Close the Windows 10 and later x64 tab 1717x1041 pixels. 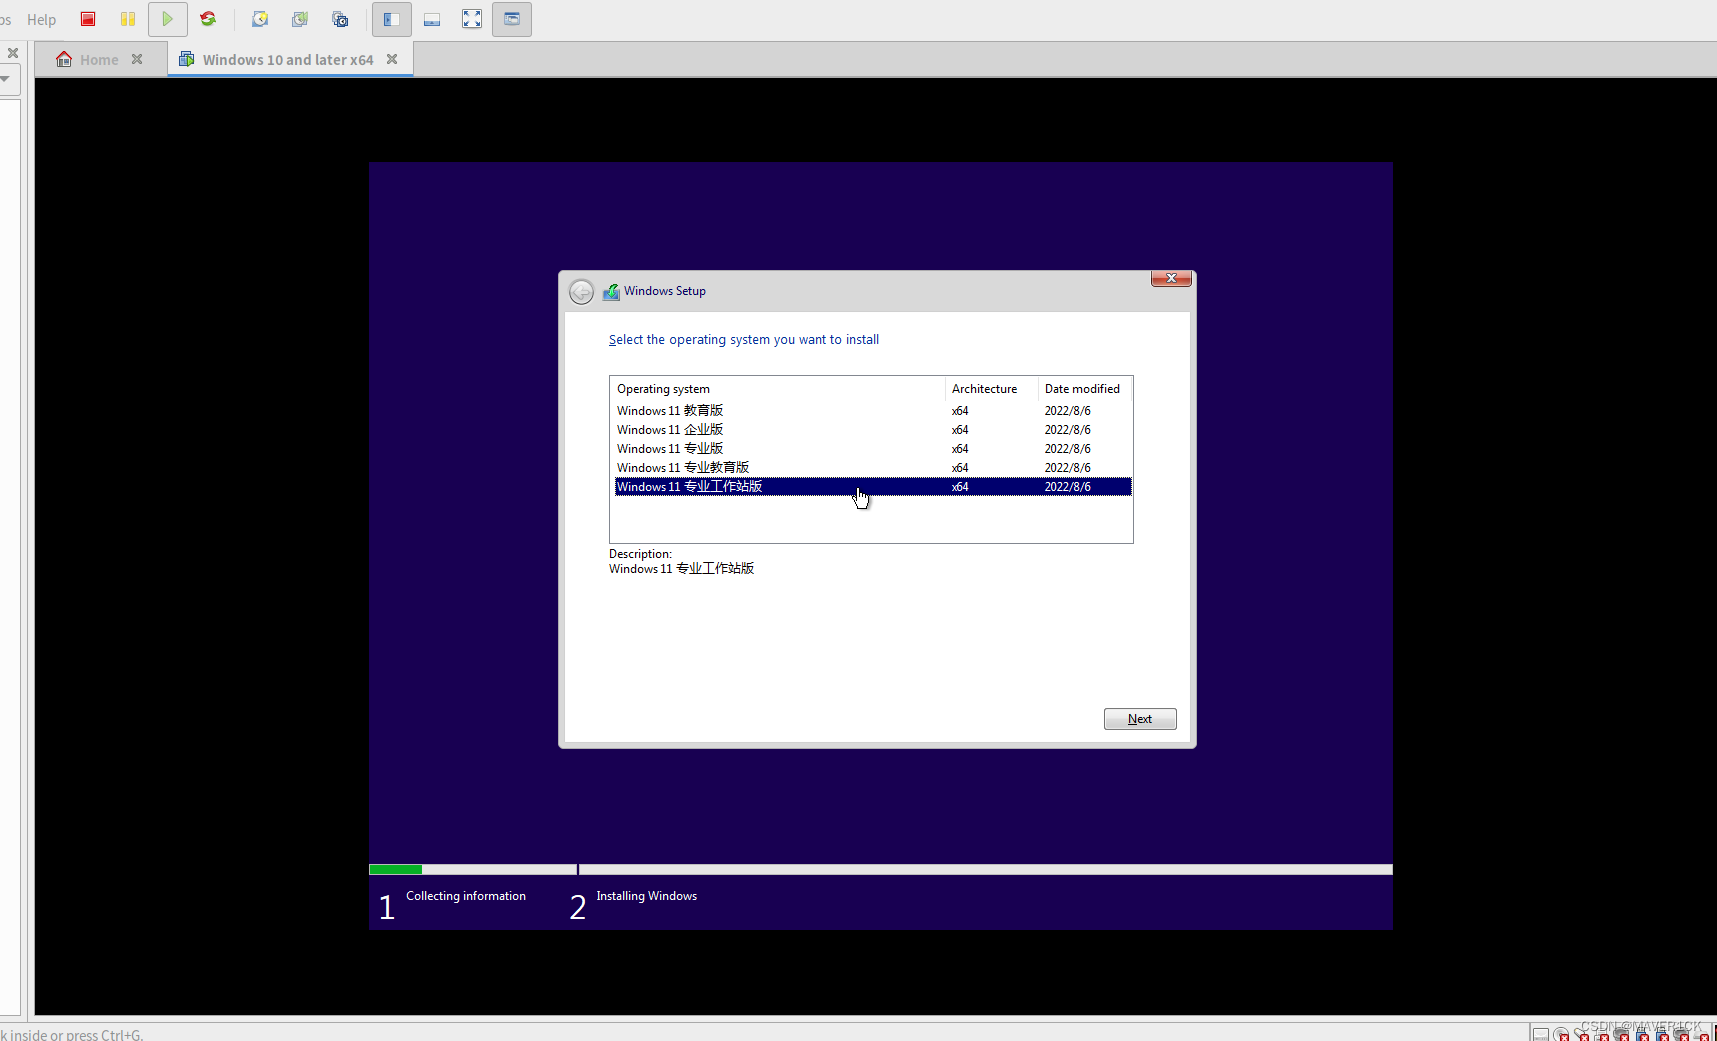point(392,59)
